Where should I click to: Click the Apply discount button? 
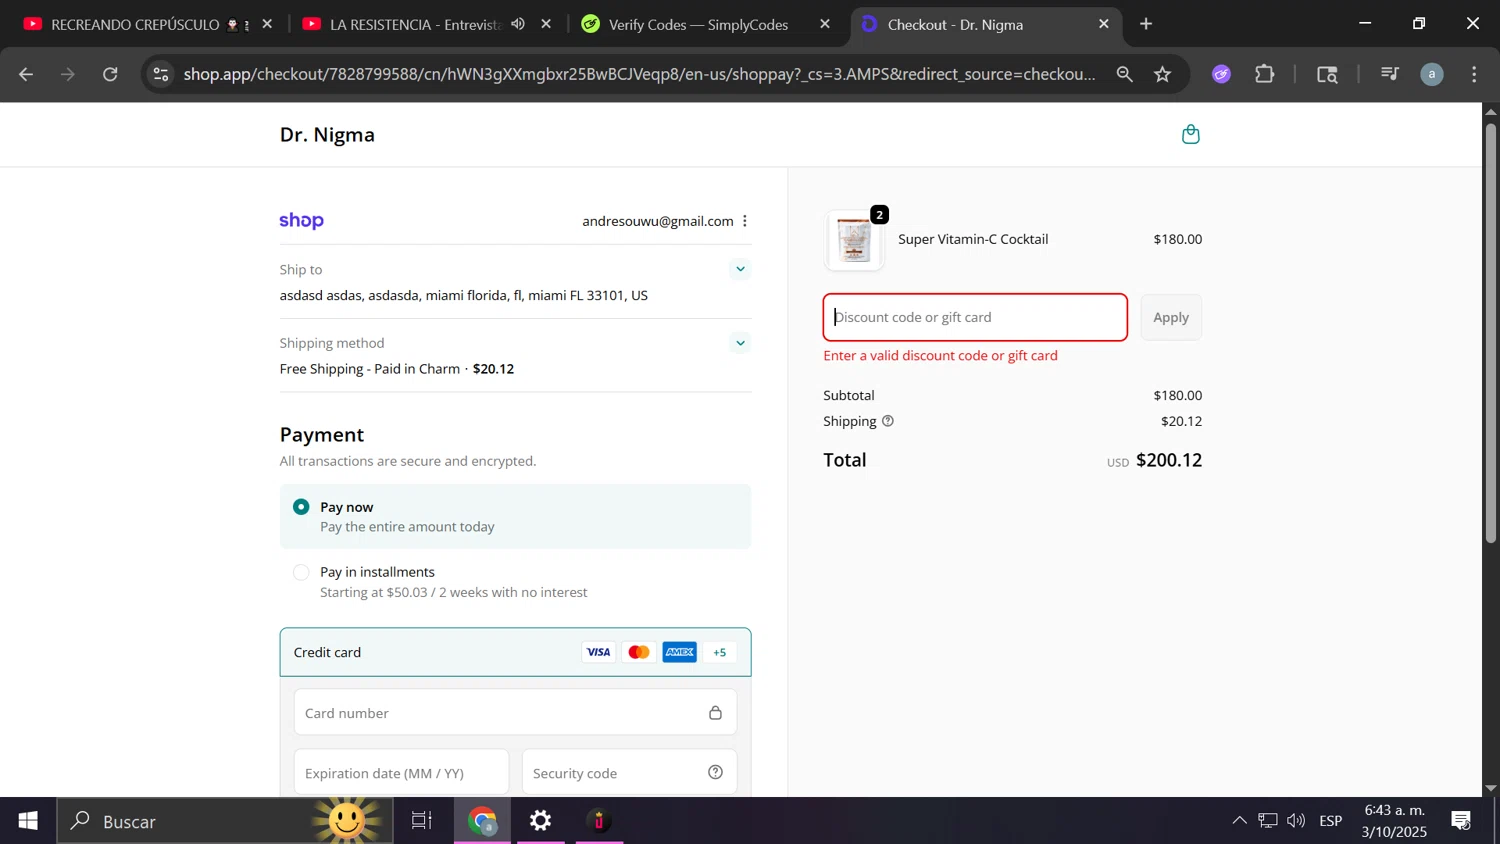[1171, 317]
